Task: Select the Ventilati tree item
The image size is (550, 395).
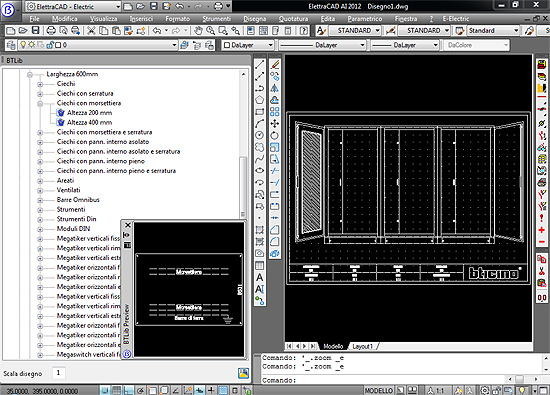Action: [x=68, y=190]
